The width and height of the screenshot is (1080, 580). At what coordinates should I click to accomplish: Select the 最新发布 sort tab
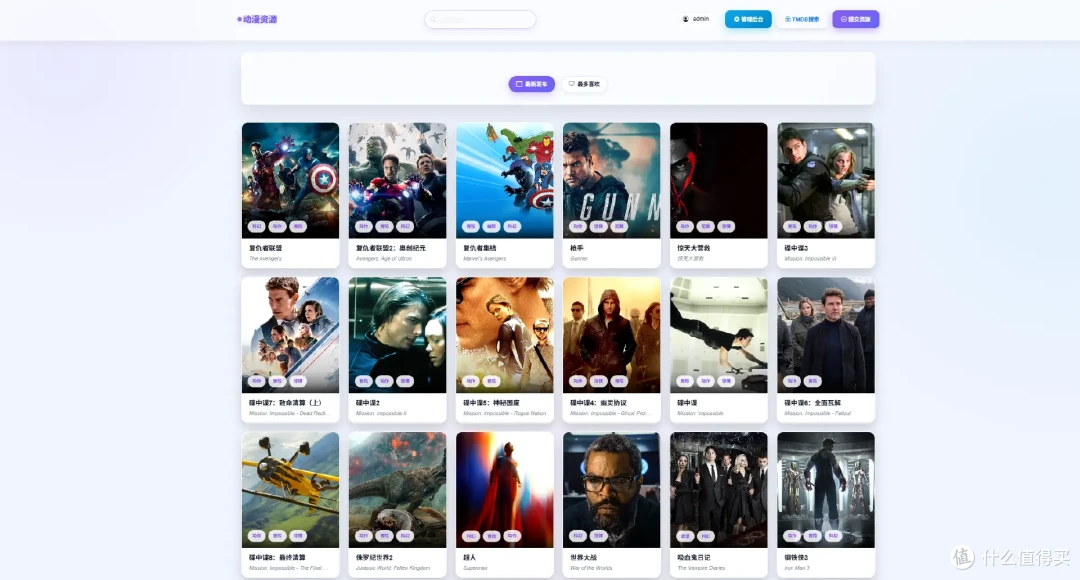click(532, 84)
